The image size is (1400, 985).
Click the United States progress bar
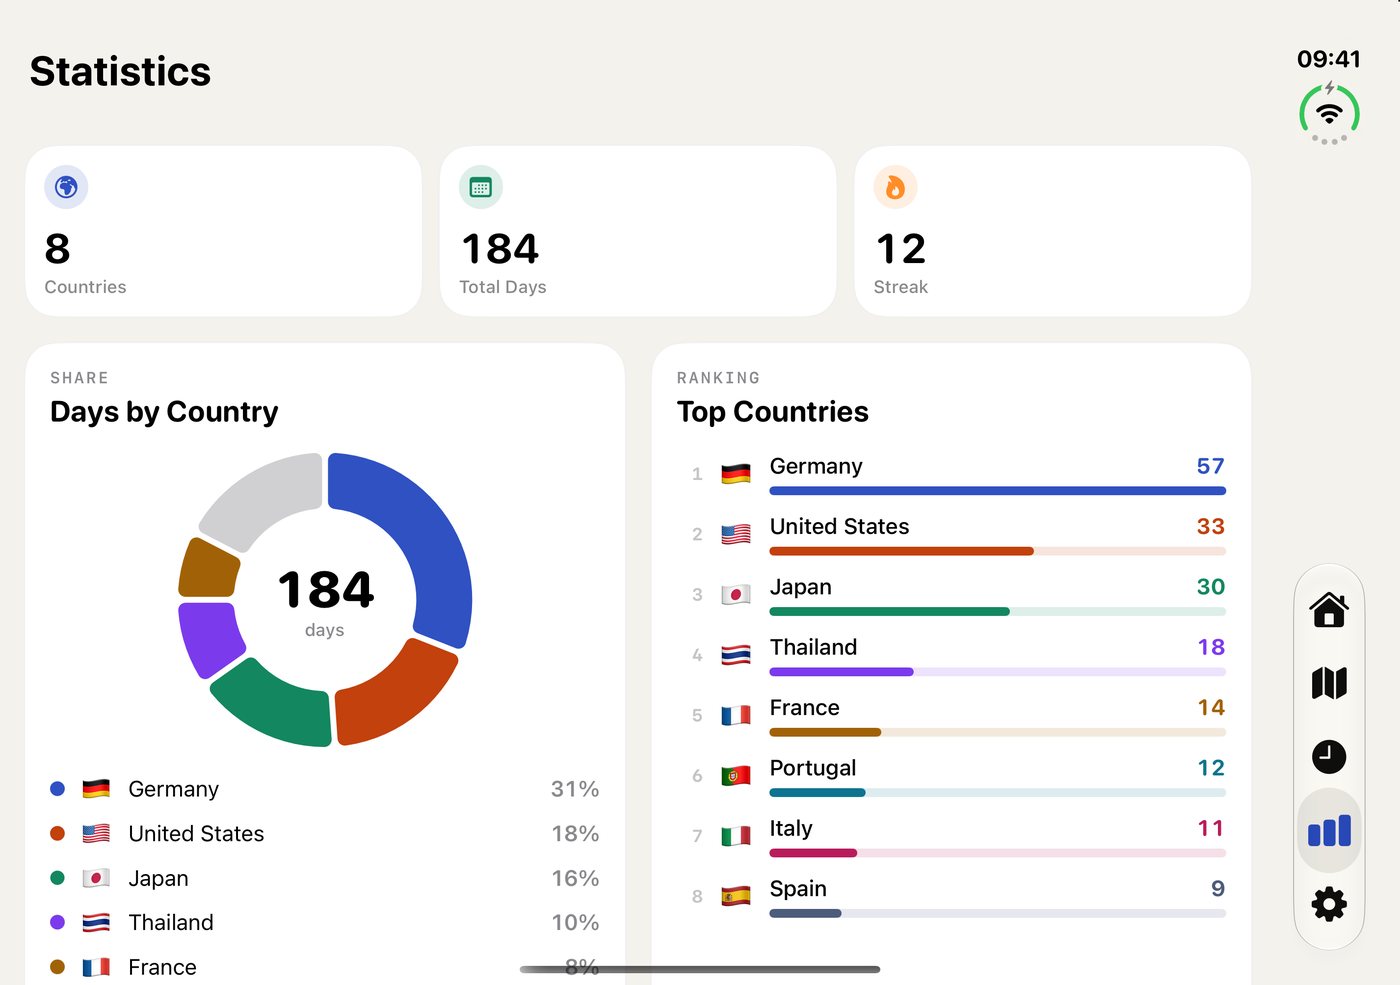997,551
